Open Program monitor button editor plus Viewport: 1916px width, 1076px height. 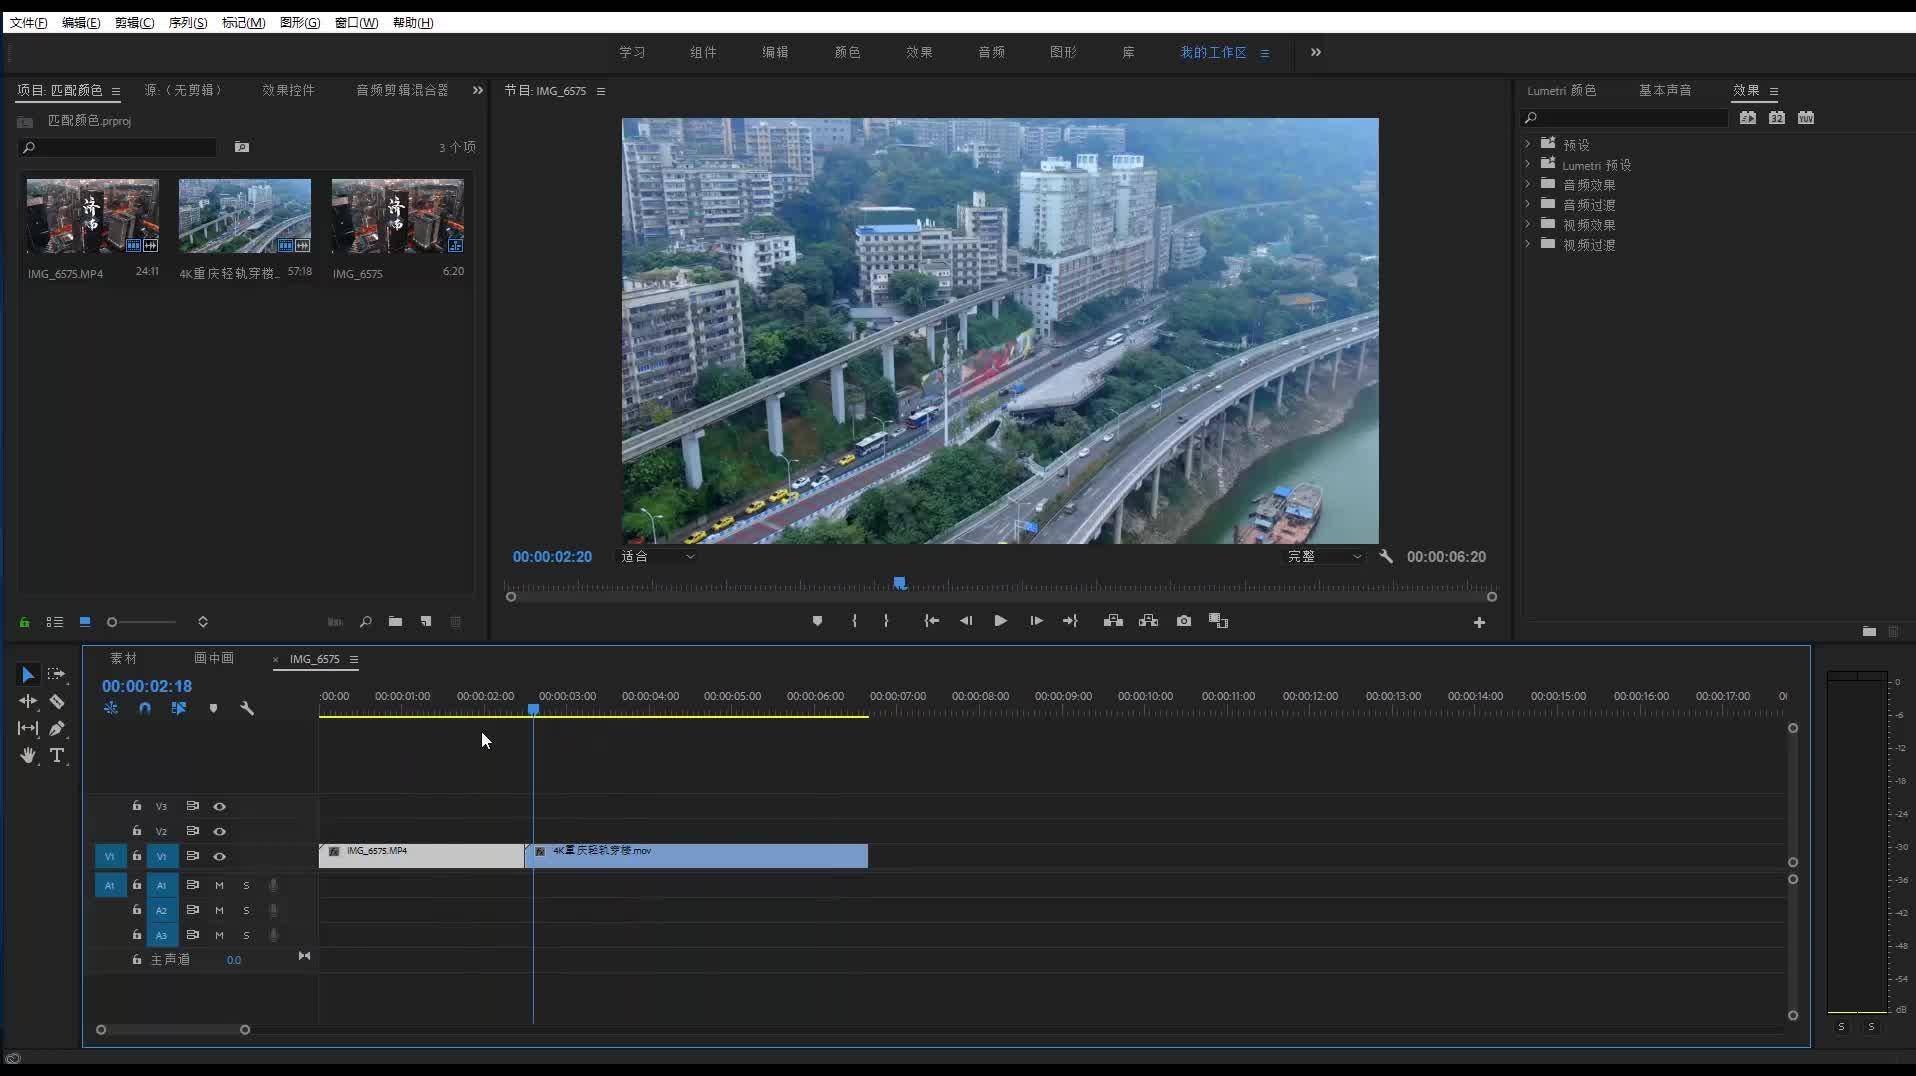[x=1479, y=622]
